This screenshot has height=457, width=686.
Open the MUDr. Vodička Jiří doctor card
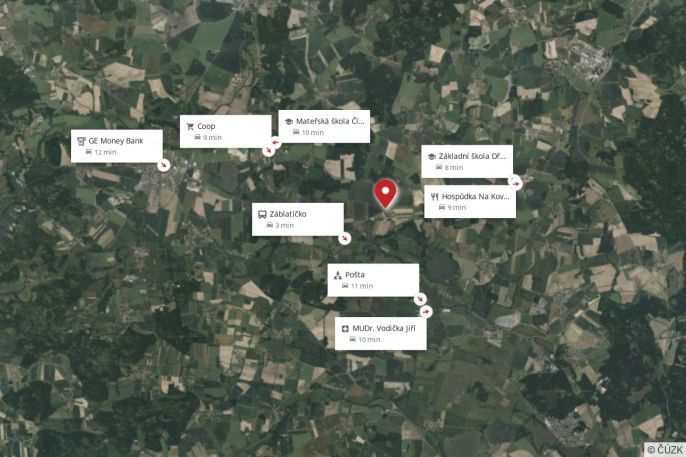coord(381,333)
